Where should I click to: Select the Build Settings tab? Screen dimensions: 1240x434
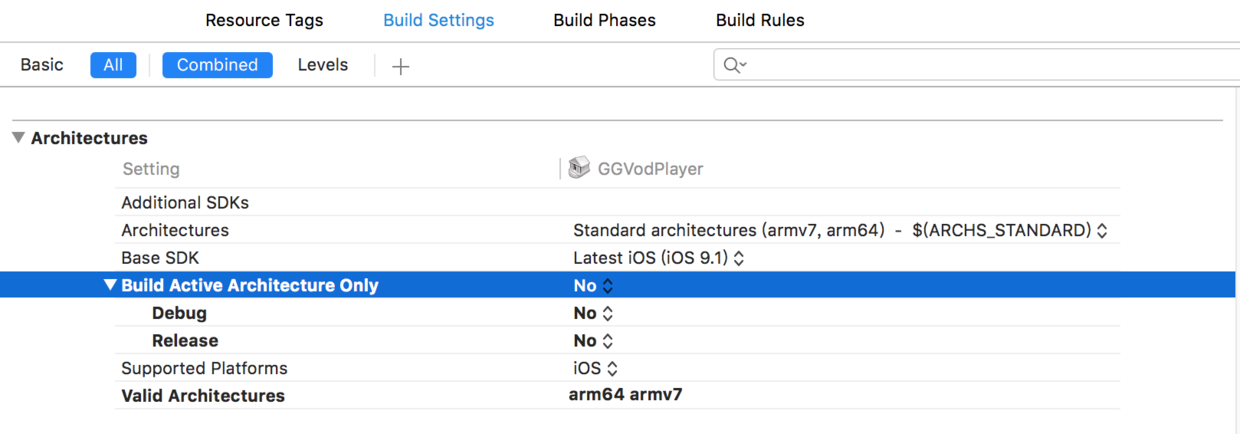pos(439,20)
